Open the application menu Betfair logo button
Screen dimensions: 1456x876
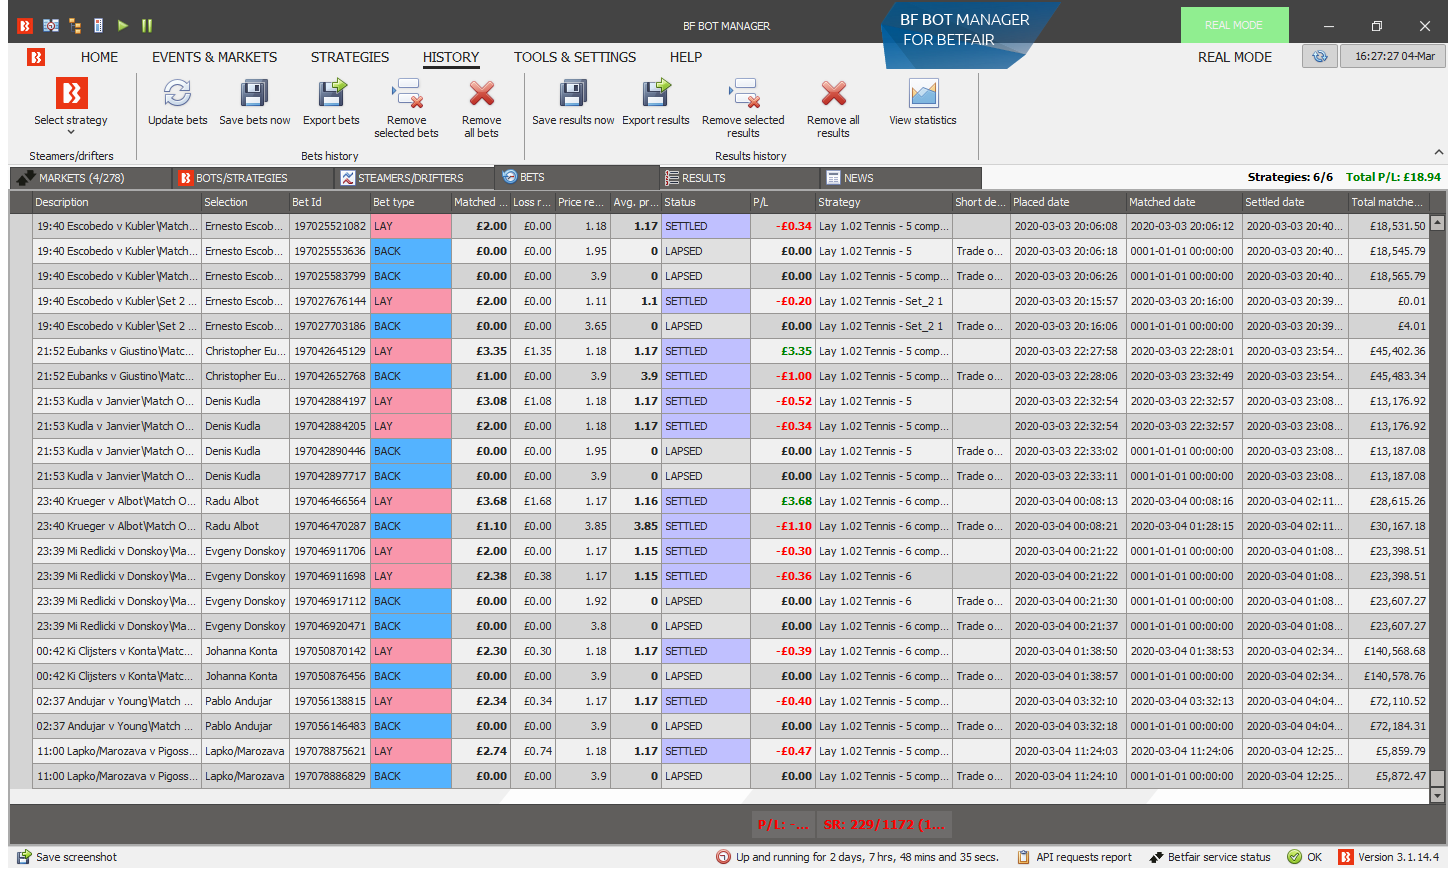[36, 57]
